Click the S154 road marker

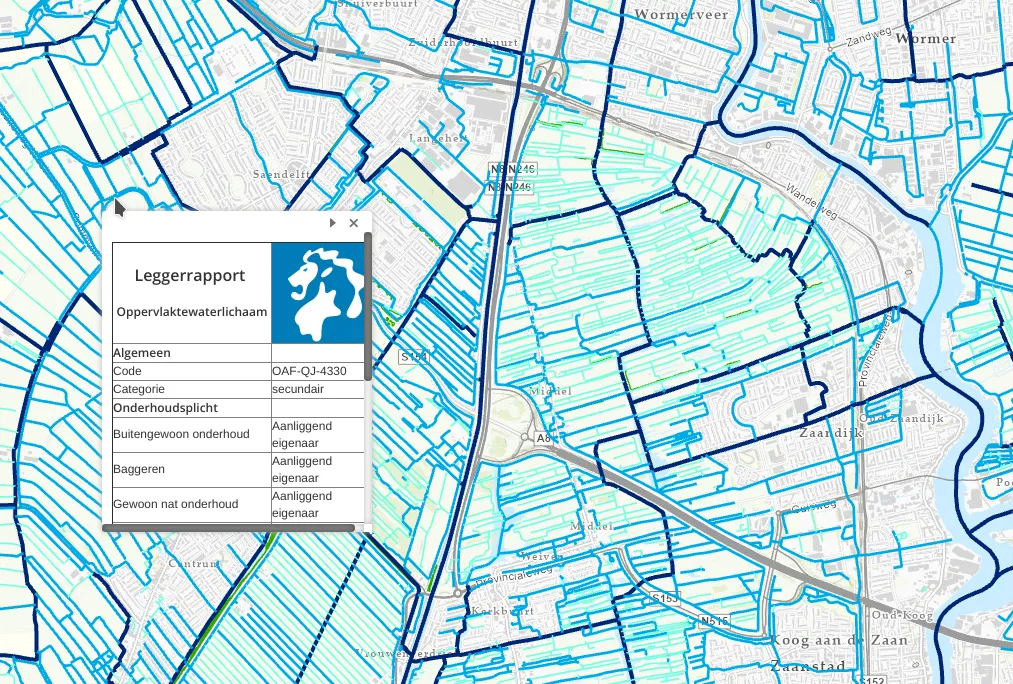click(413, 357)
